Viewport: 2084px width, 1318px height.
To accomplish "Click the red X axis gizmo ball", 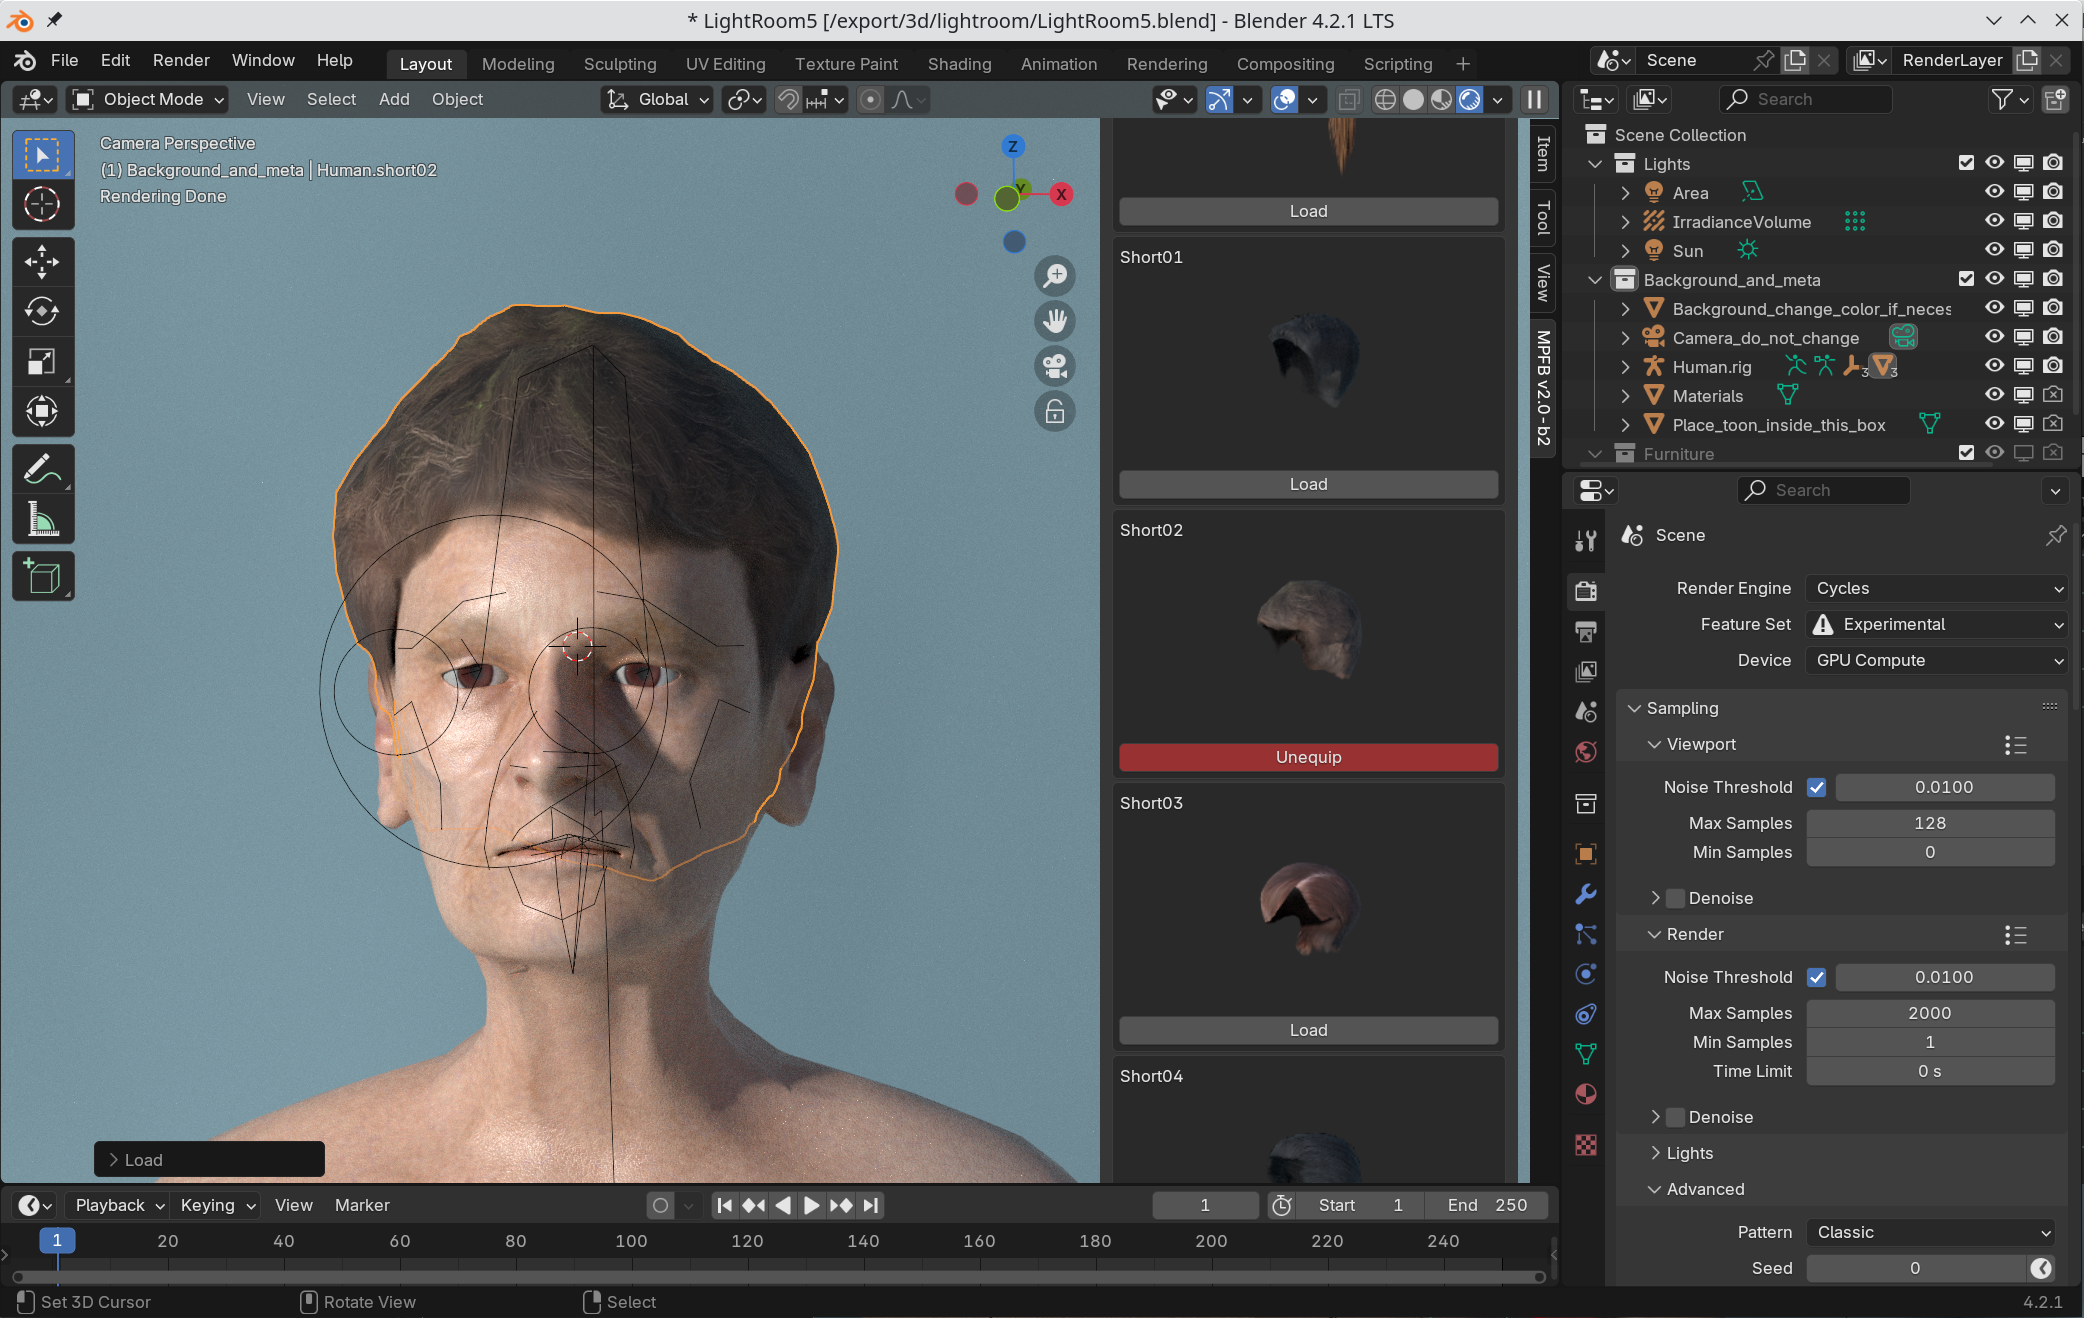I will pos(1061,194).
